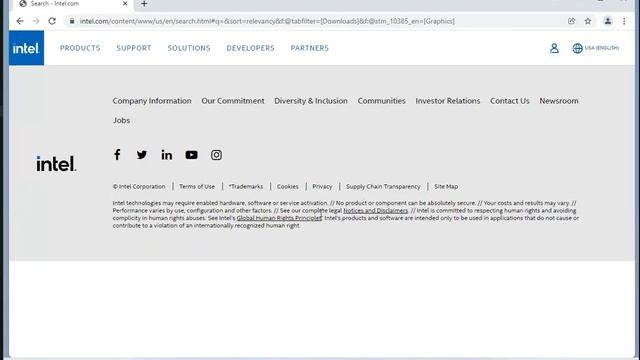Open the user sign-in account icon

554,48
